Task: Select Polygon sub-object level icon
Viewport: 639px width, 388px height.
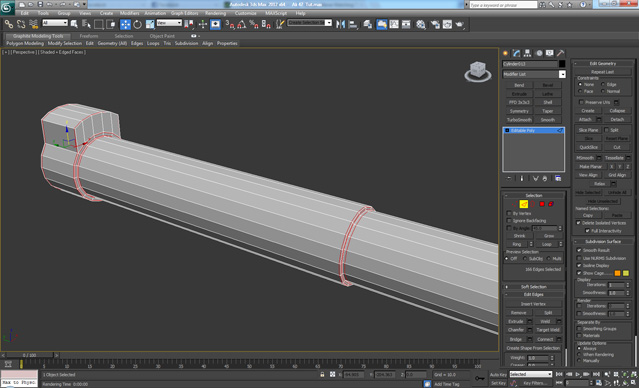Action: point(542,204)
